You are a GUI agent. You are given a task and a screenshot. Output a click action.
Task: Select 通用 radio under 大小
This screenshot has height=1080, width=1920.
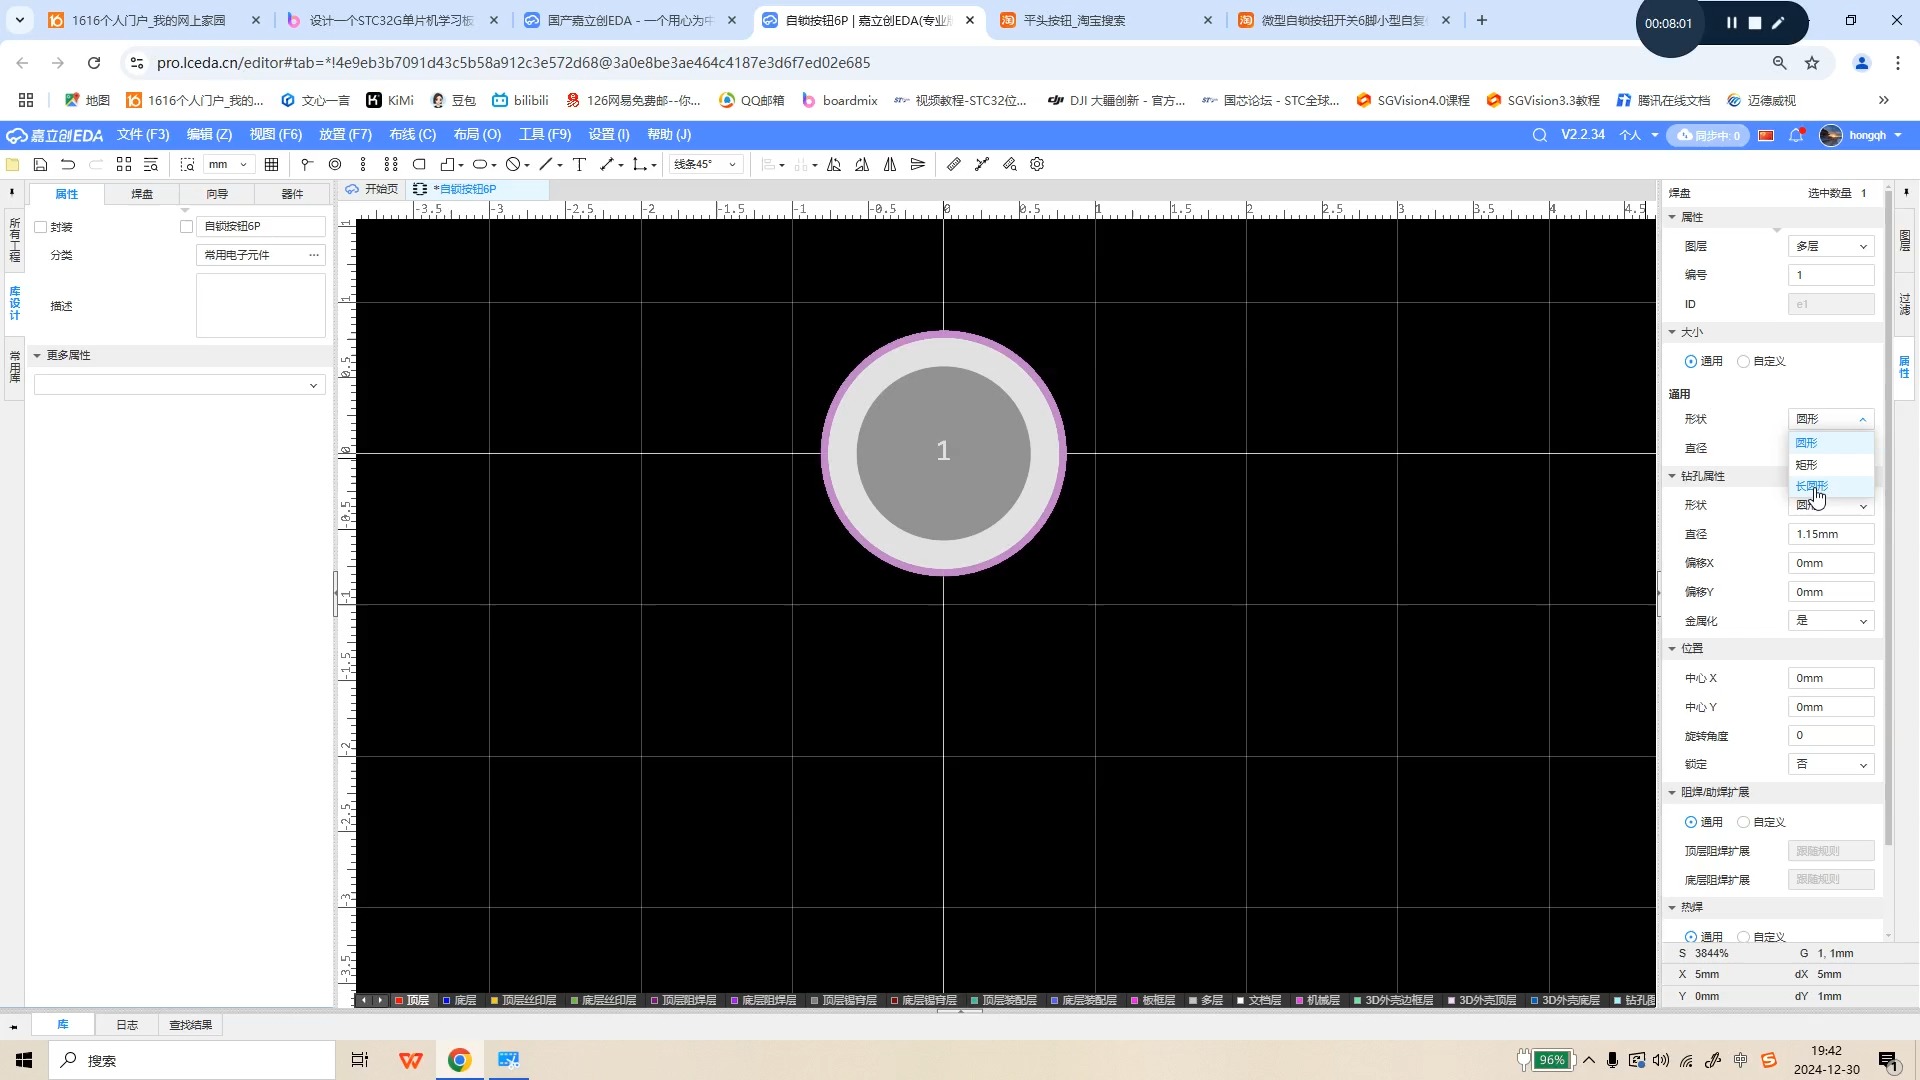[x=1691, y=361]
